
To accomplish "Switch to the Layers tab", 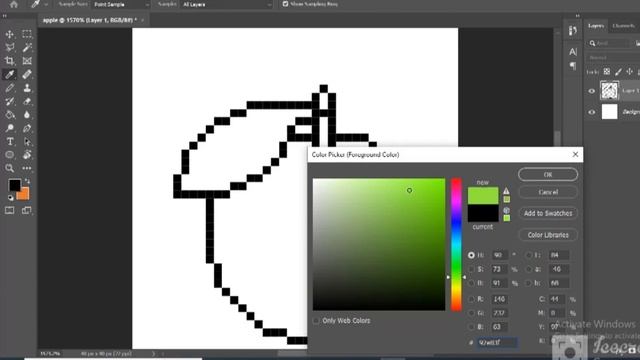I will (x=596, y=26).
